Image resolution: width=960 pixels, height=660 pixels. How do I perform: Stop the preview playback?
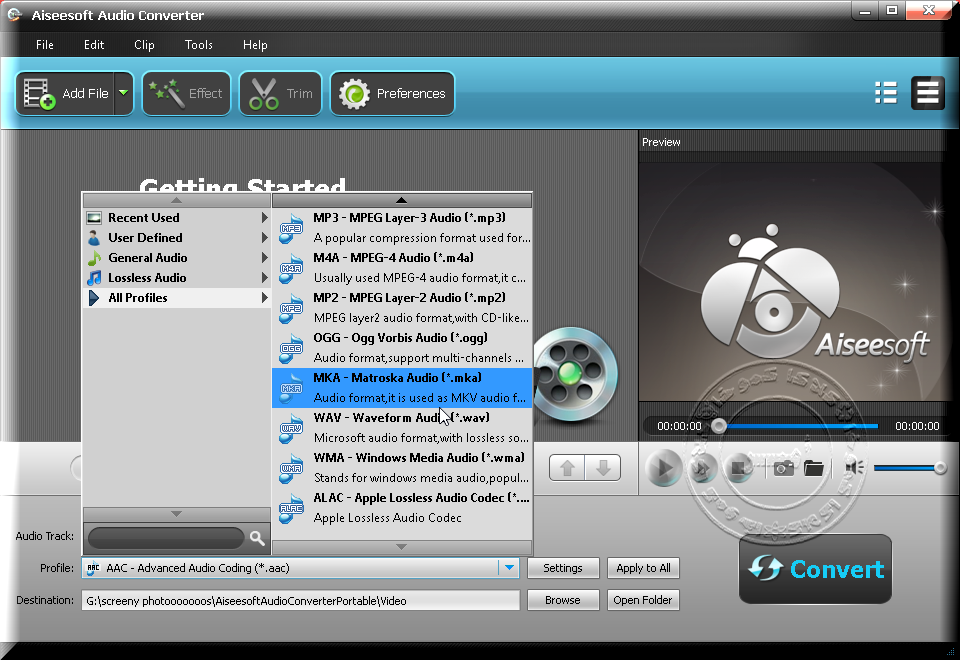pyautogui.click(x=739, y=468)
